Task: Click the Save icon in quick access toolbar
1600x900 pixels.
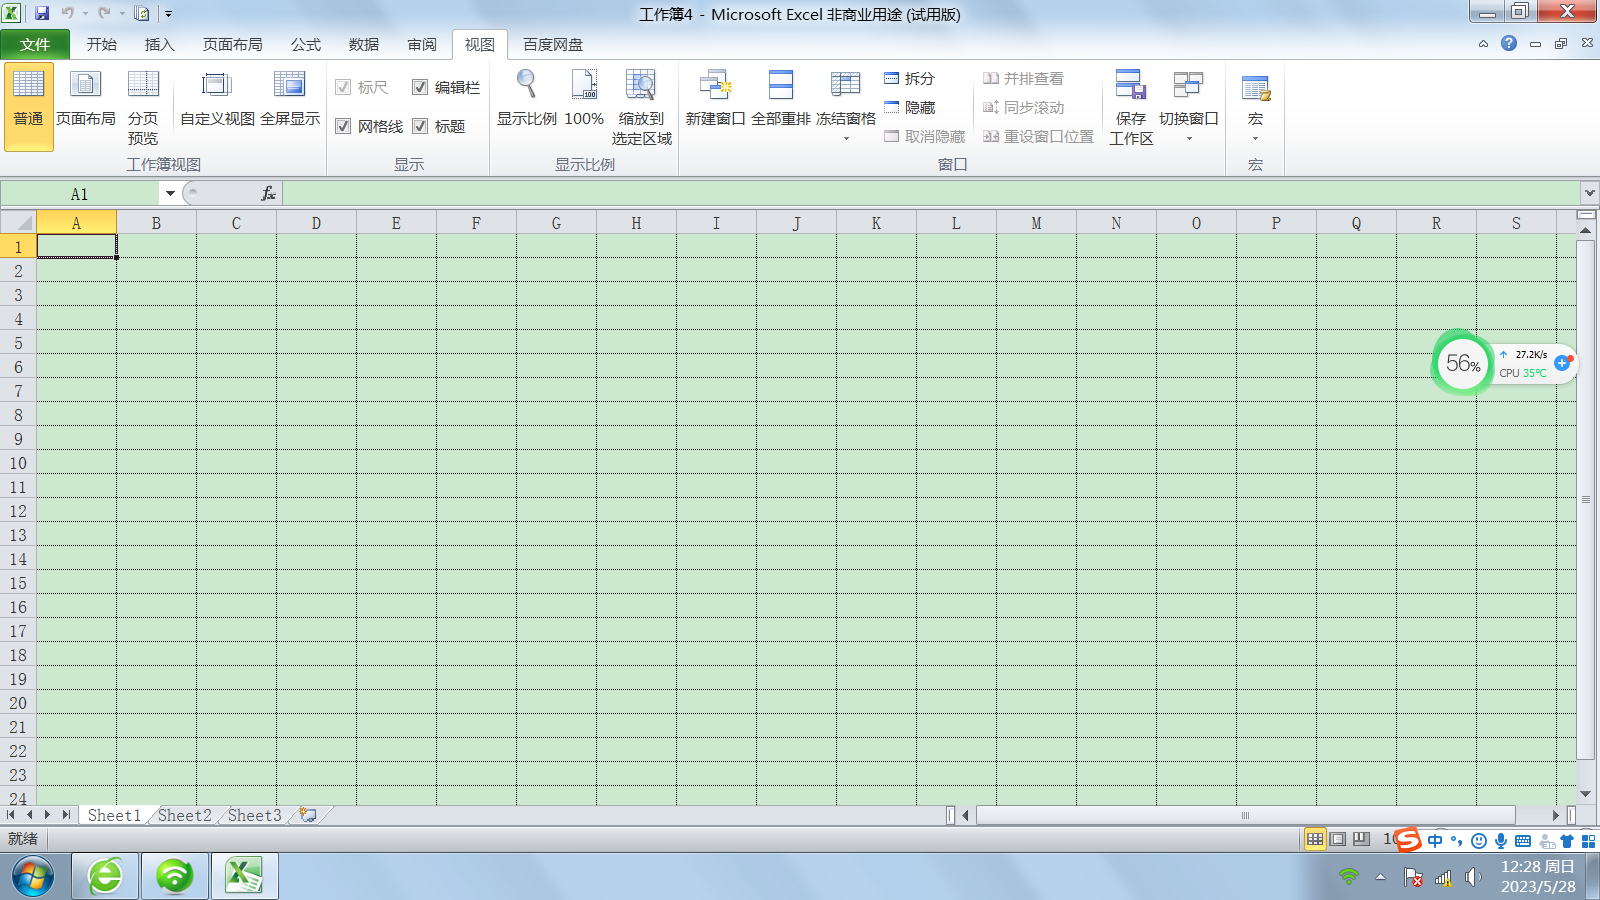Action: [x=42, y=13]
